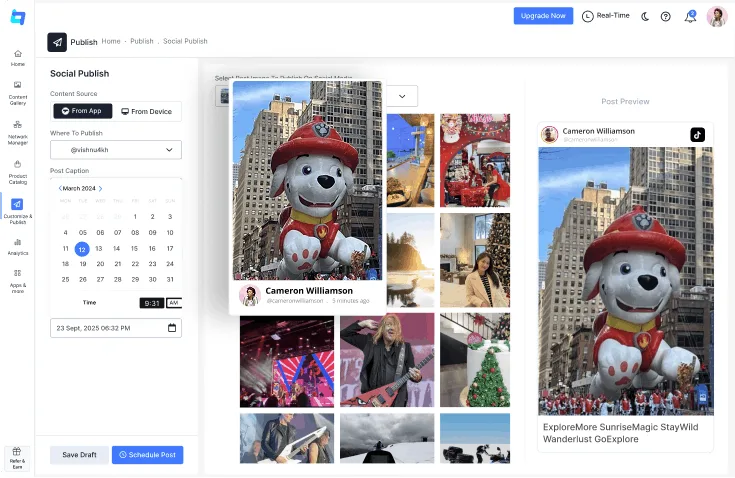Open Network Manager in the sidebar
The width and height of the screenshot is (735, 478).
pos(18,133)
